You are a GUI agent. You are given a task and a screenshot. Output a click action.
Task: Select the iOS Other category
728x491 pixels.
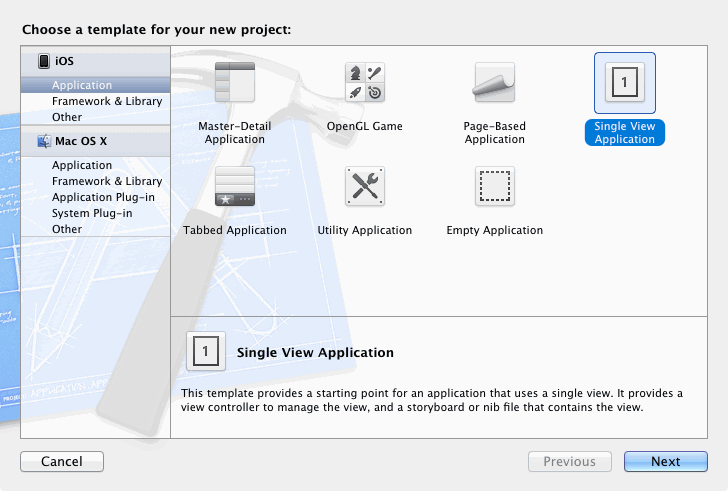pyautogui.click(x=67, y=118)
